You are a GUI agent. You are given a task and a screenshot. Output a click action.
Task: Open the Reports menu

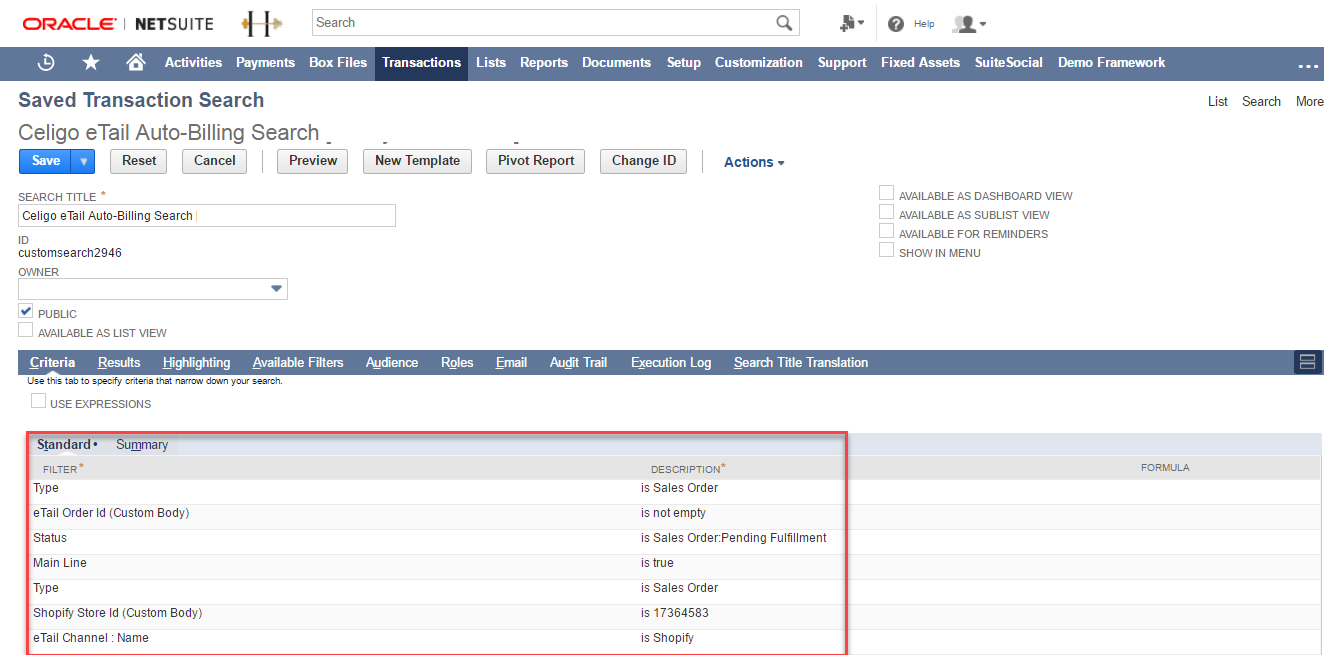click(544, 62)
